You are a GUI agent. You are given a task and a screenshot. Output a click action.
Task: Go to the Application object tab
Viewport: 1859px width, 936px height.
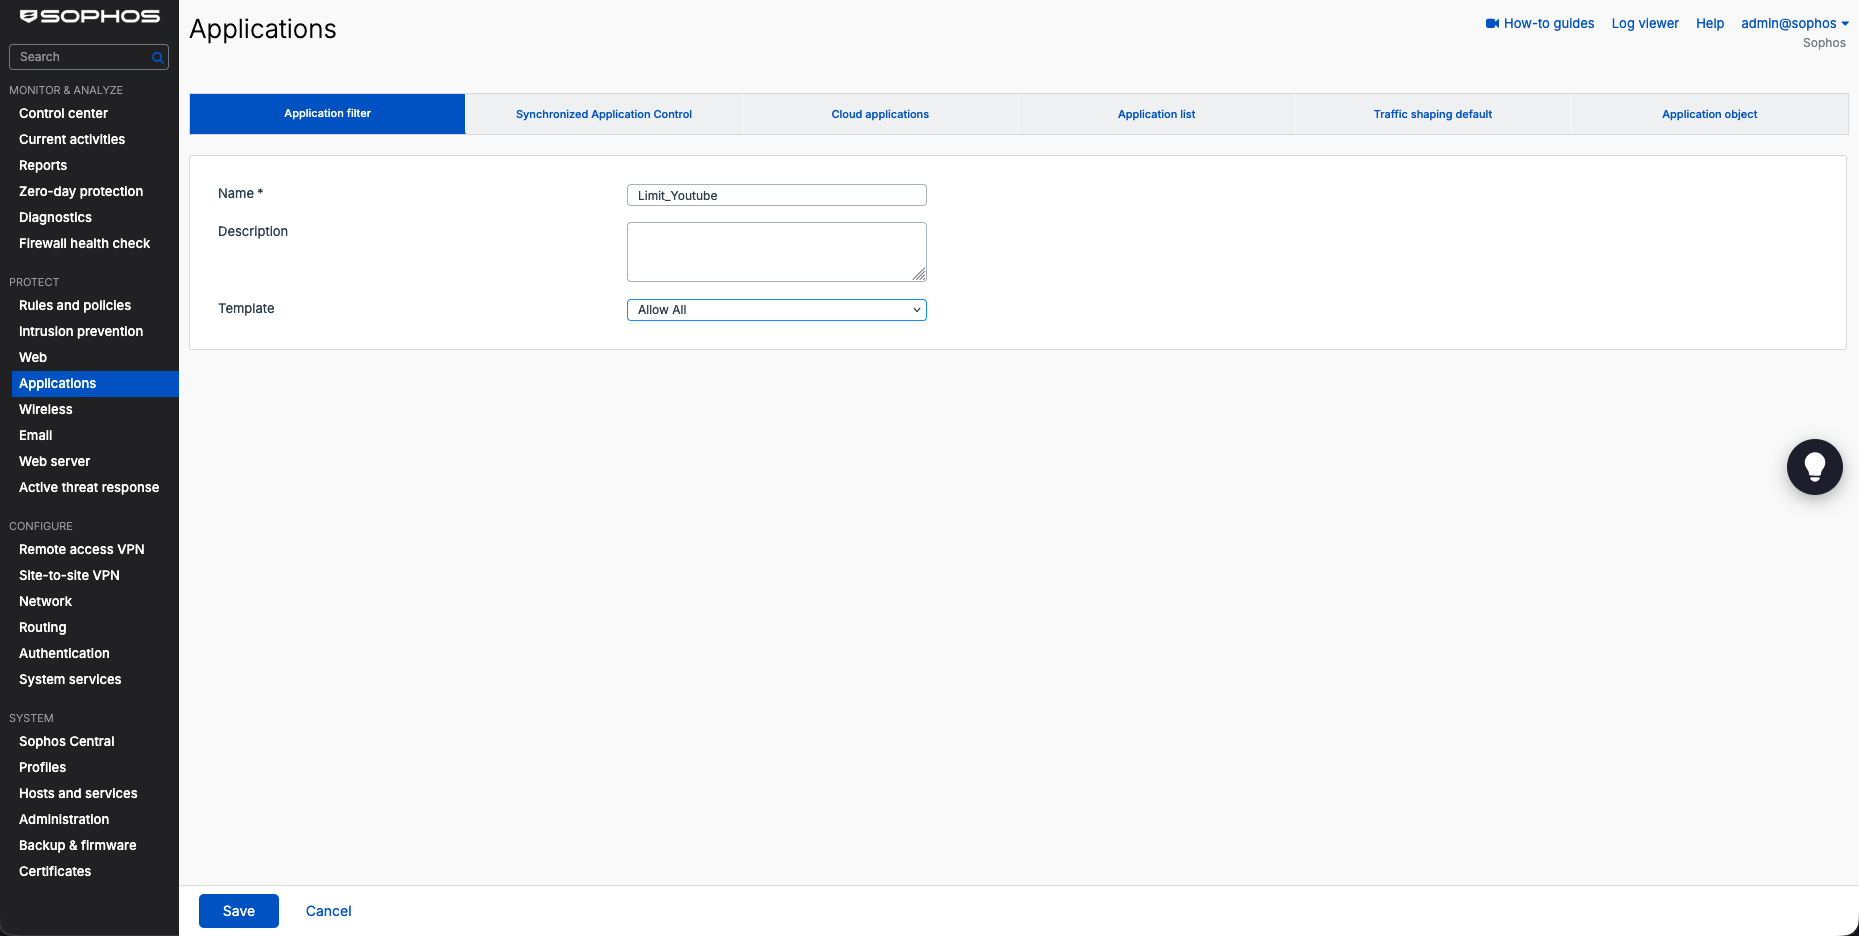tap(1709, 114)
